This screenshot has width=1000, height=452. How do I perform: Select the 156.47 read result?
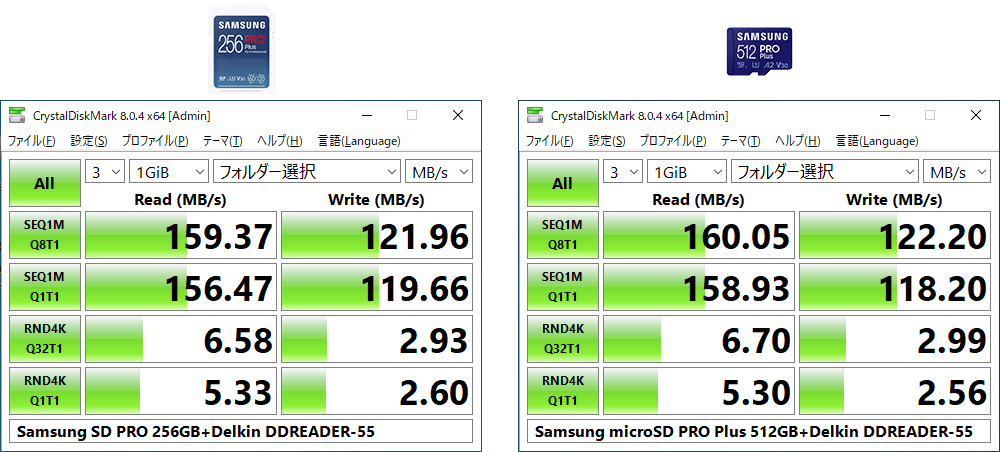pyautogui.click(x=181, y=287)
